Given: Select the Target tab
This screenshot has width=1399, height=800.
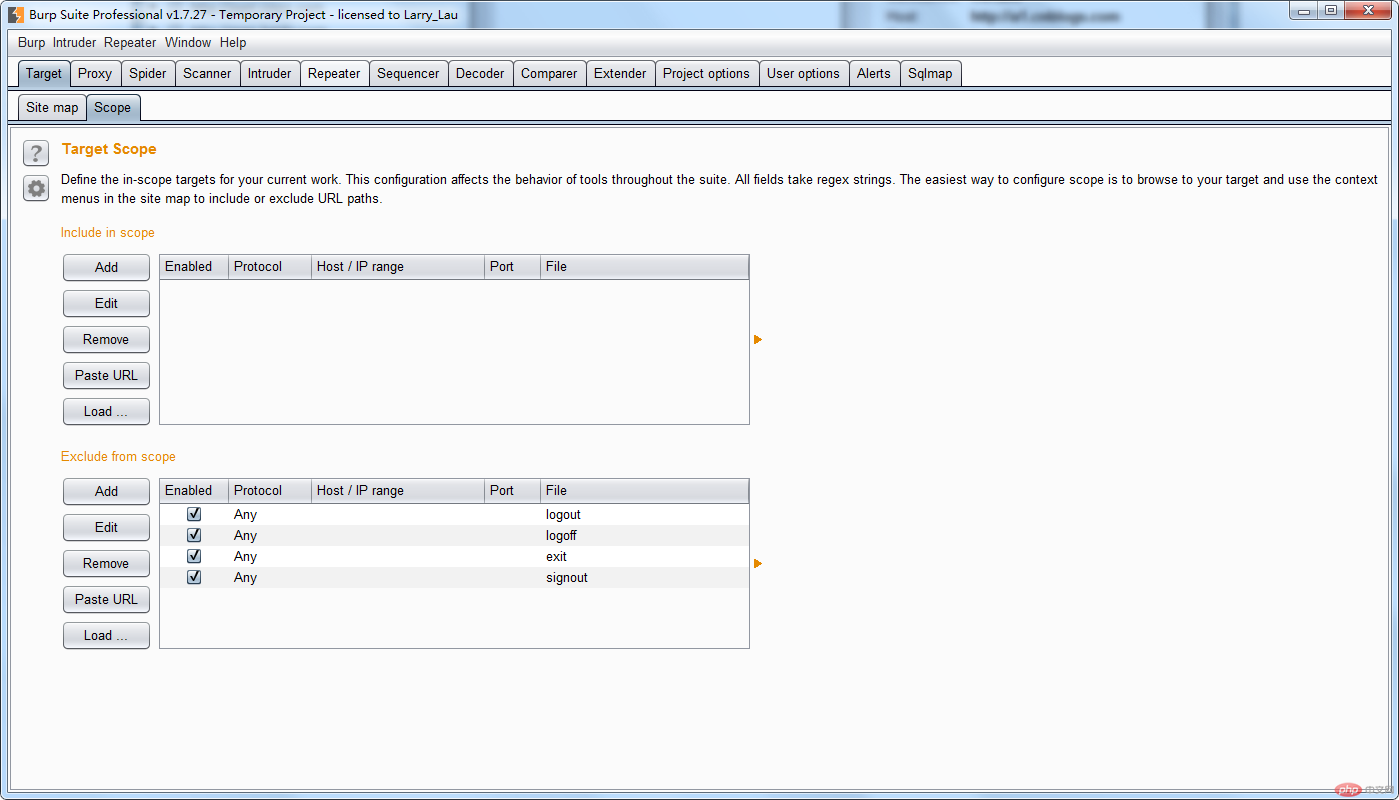Looking at the screenshot, I should pos(44,74).
